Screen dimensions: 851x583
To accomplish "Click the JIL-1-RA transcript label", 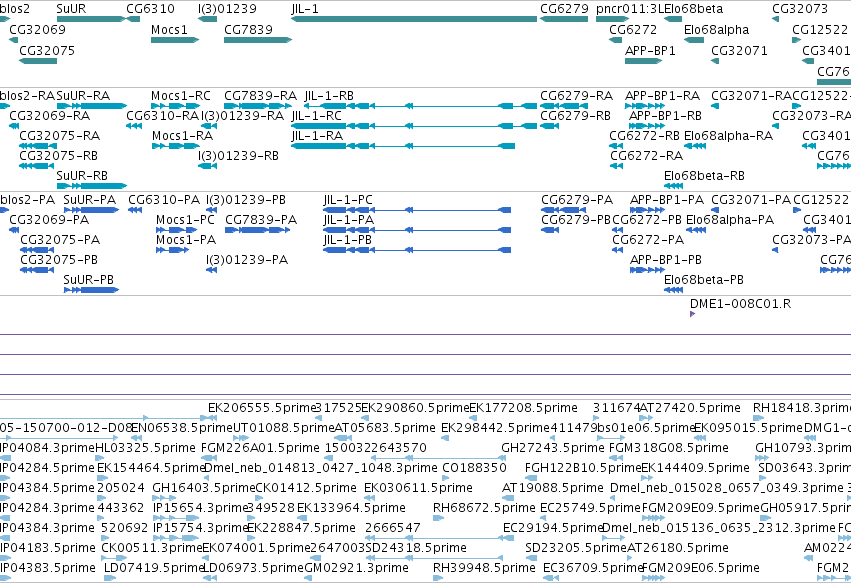I will [317, 136].
